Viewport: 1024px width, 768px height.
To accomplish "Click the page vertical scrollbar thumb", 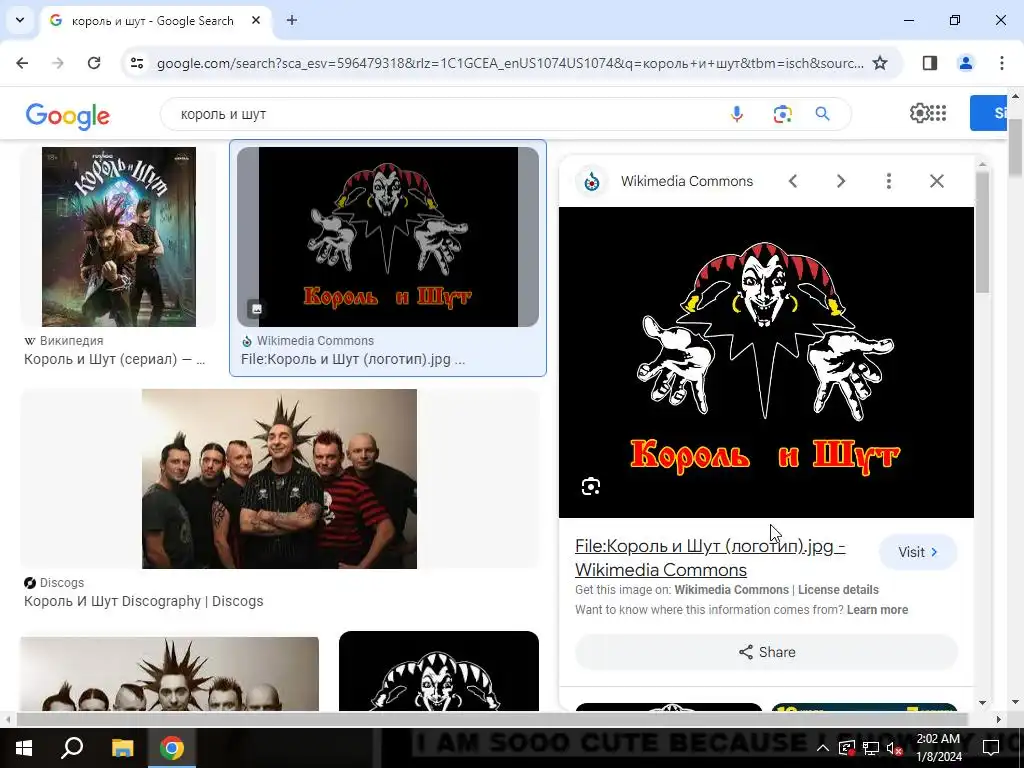I will click(1016, 147).
